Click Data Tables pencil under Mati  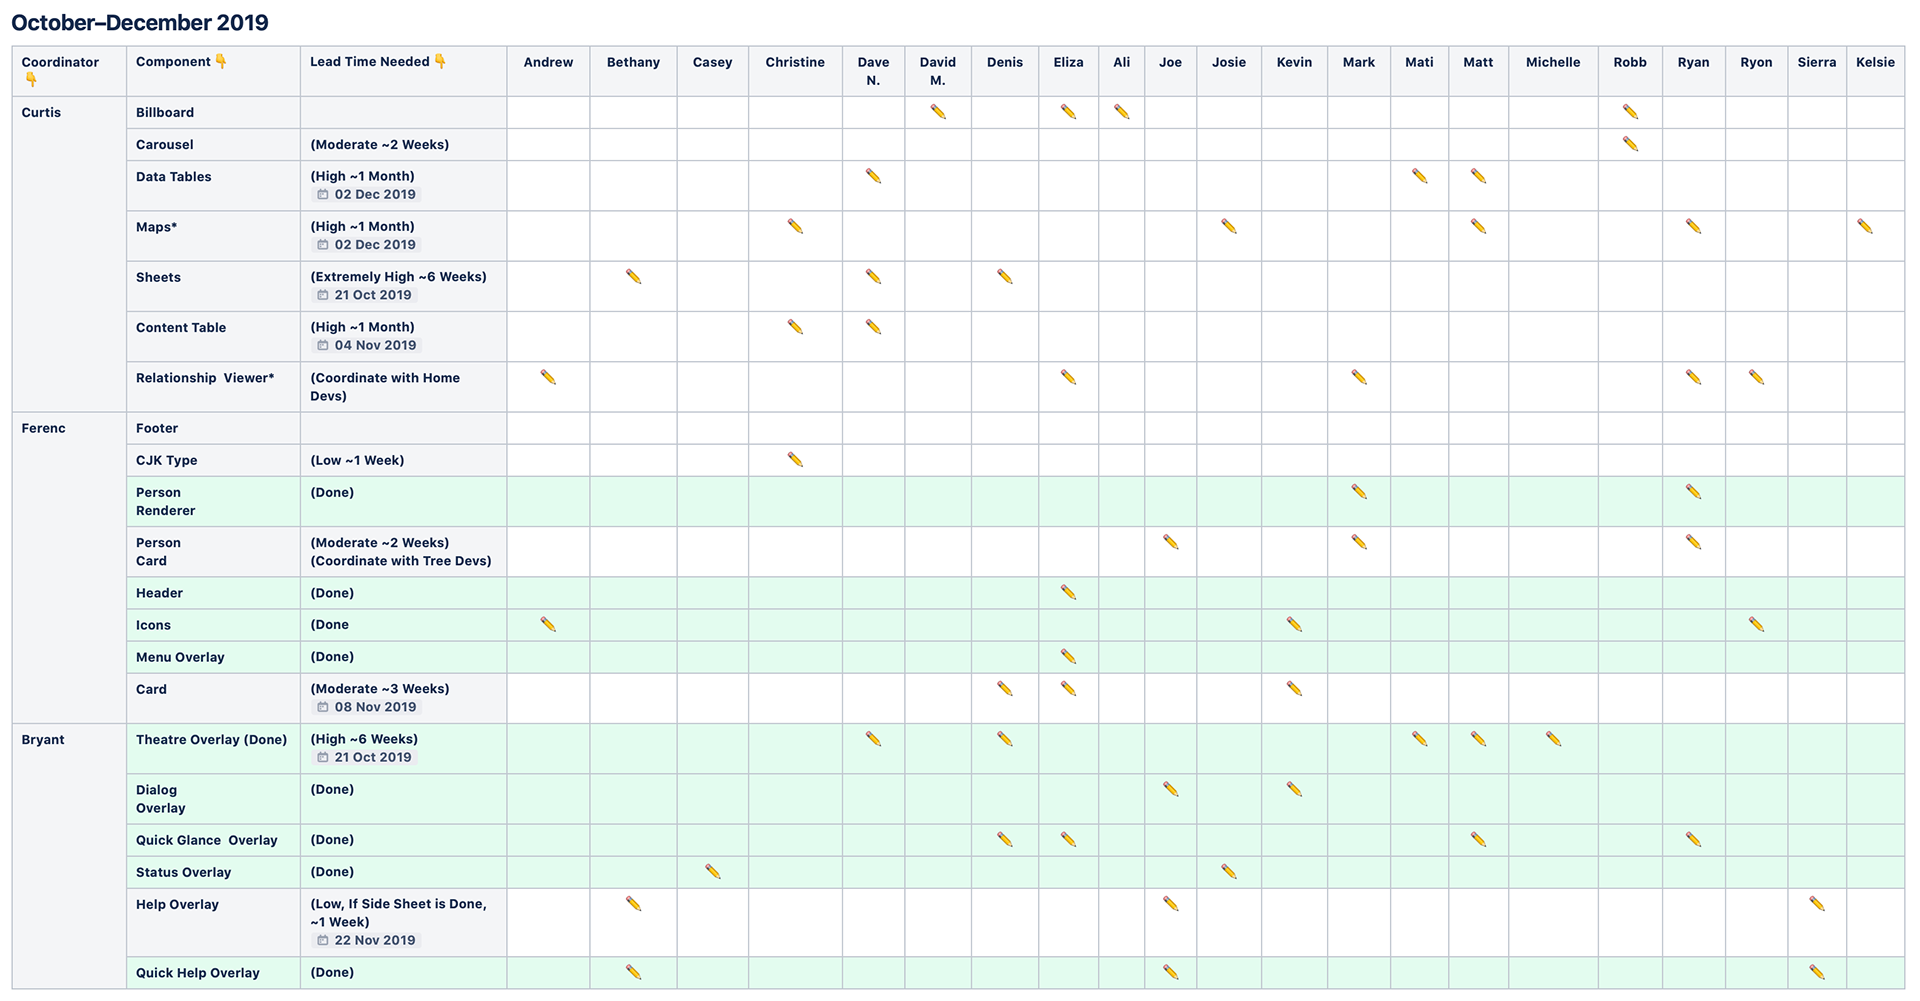1419,176
